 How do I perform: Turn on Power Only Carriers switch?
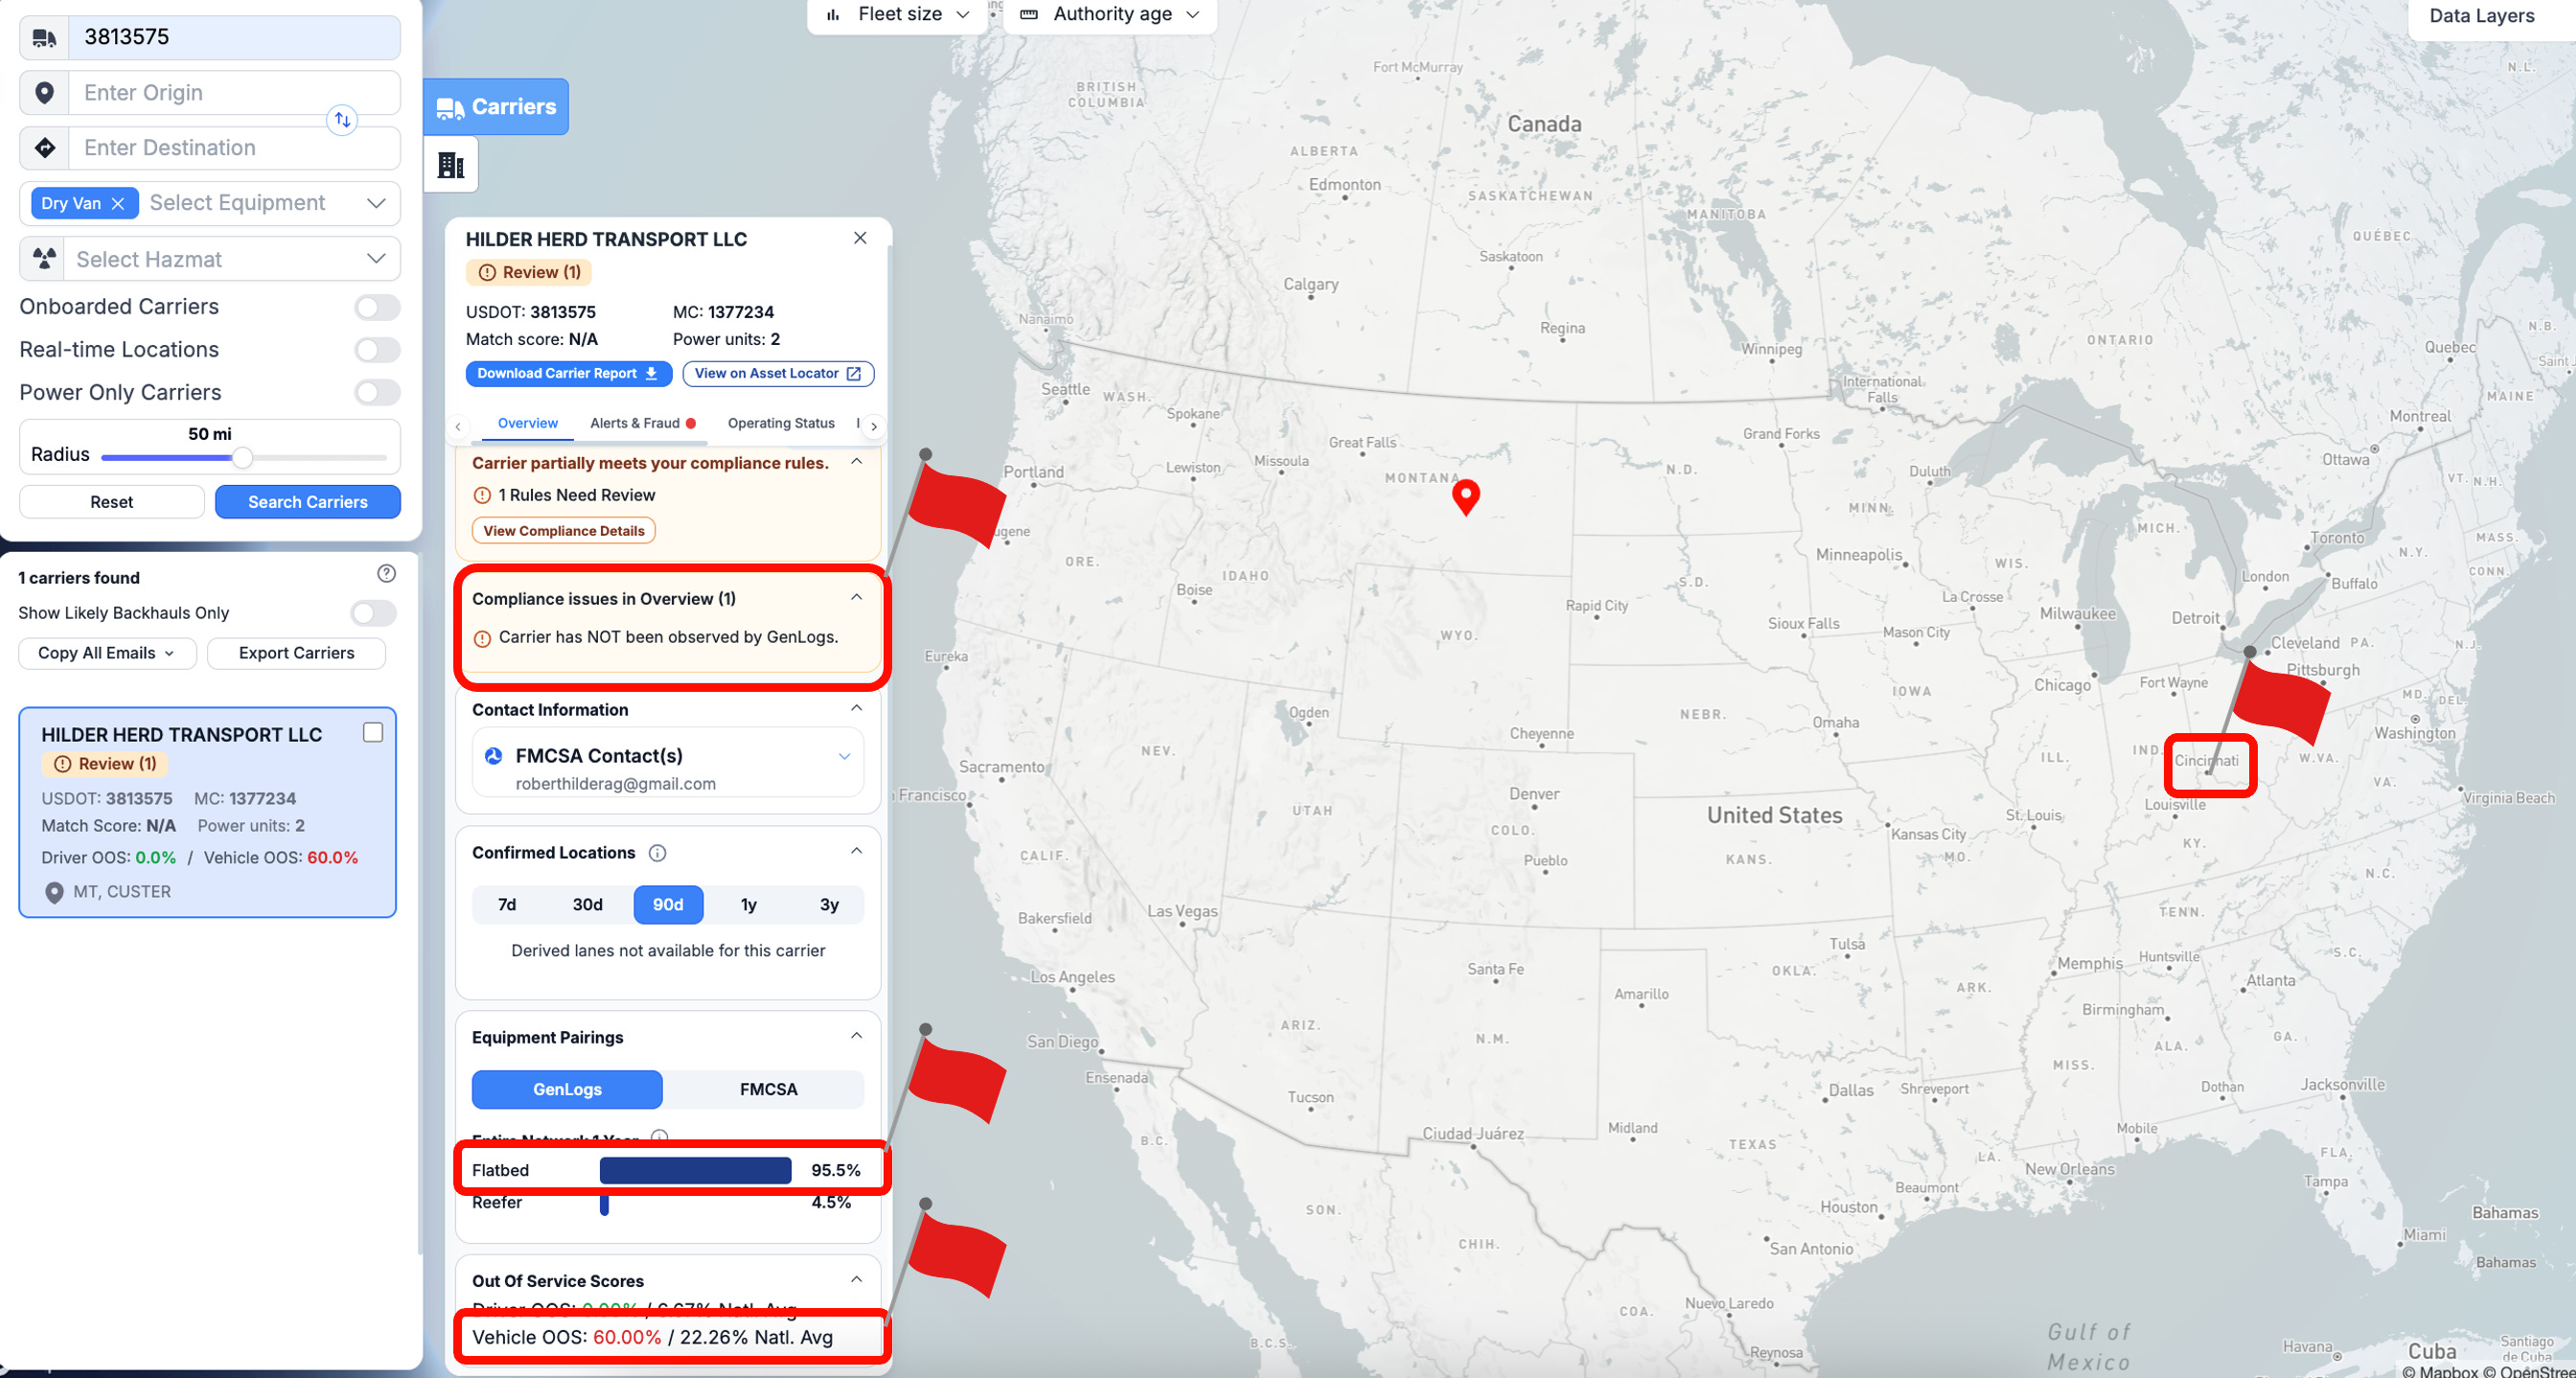(x=377, y=393)
